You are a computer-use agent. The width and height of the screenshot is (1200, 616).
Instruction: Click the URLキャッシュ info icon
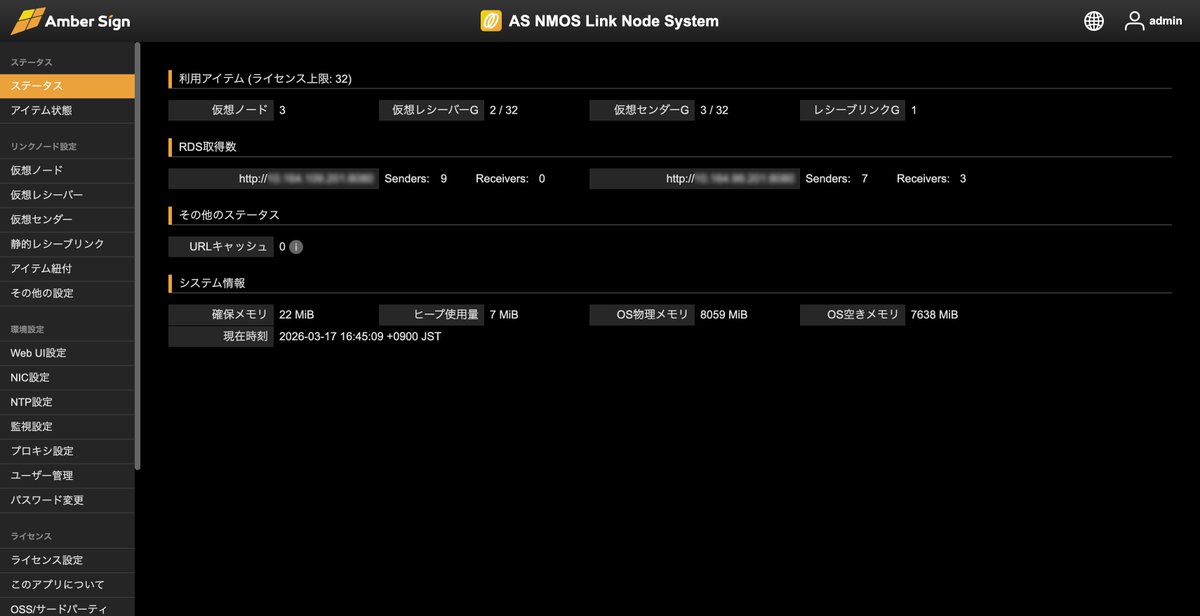[x=296, y=246]
